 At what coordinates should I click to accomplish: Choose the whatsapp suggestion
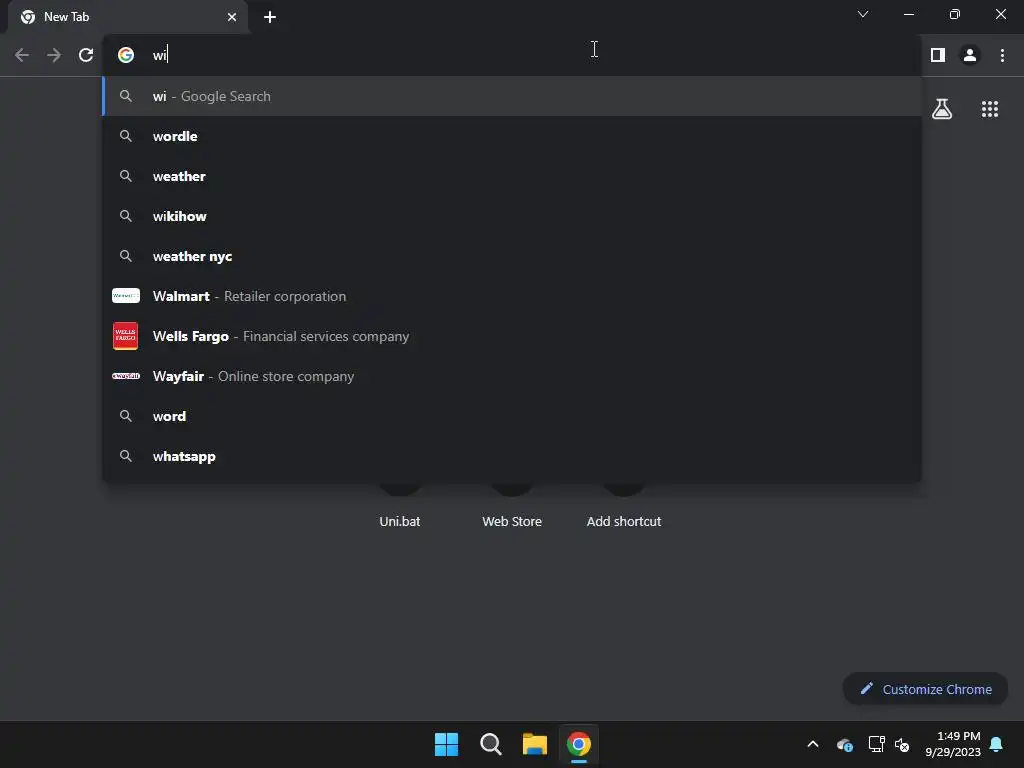click(x=512, y=456)
